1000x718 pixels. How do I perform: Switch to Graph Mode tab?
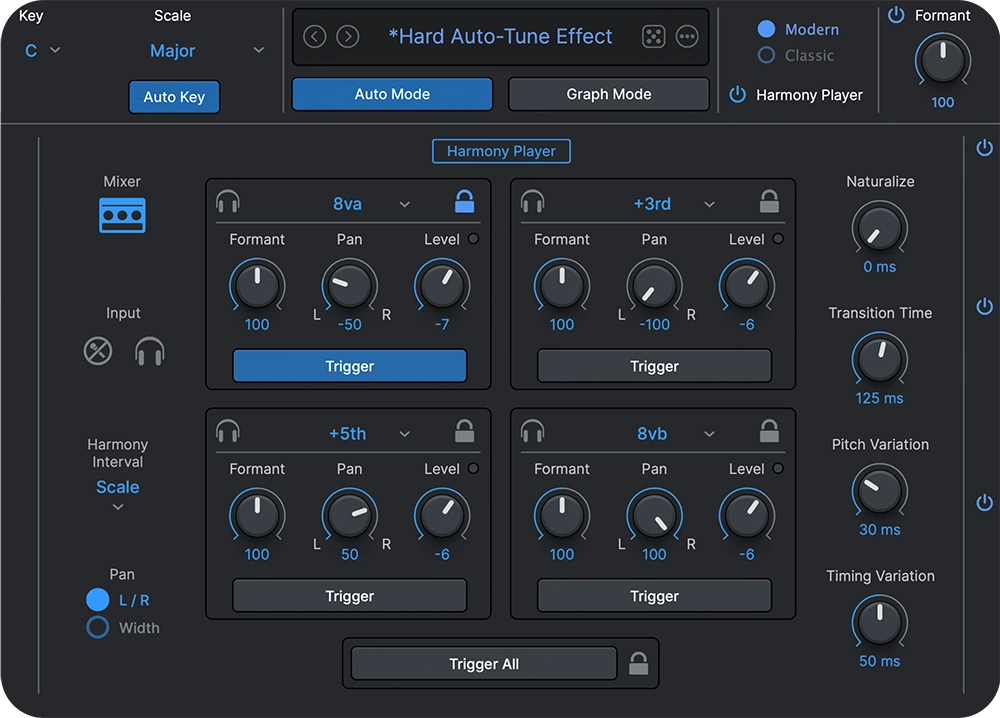[x=608, y=94]
